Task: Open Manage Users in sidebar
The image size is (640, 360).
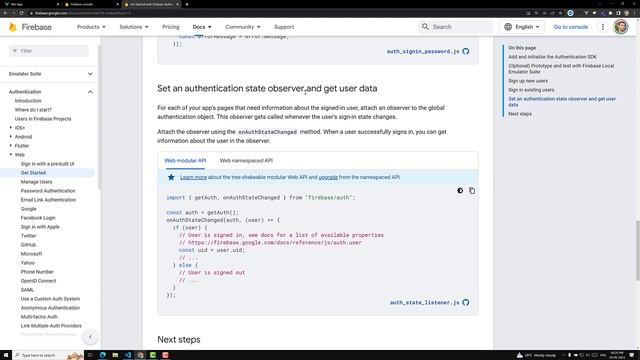Action: click(x=36, y=182)
